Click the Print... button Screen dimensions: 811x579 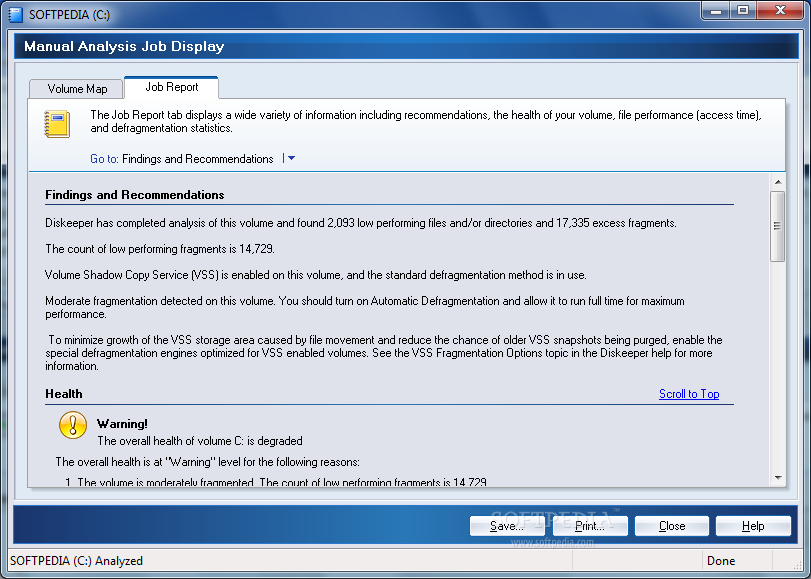click(590, 526)
